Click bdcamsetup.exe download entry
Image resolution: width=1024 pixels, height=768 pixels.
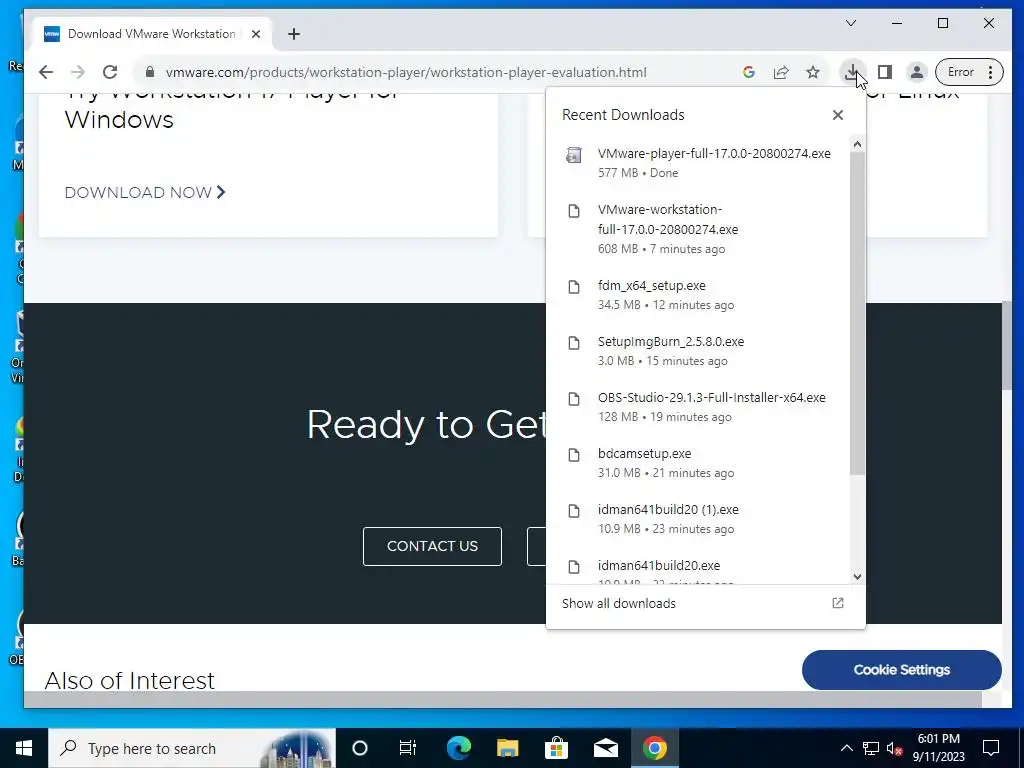pyautogui.click(x=699, y=463)
